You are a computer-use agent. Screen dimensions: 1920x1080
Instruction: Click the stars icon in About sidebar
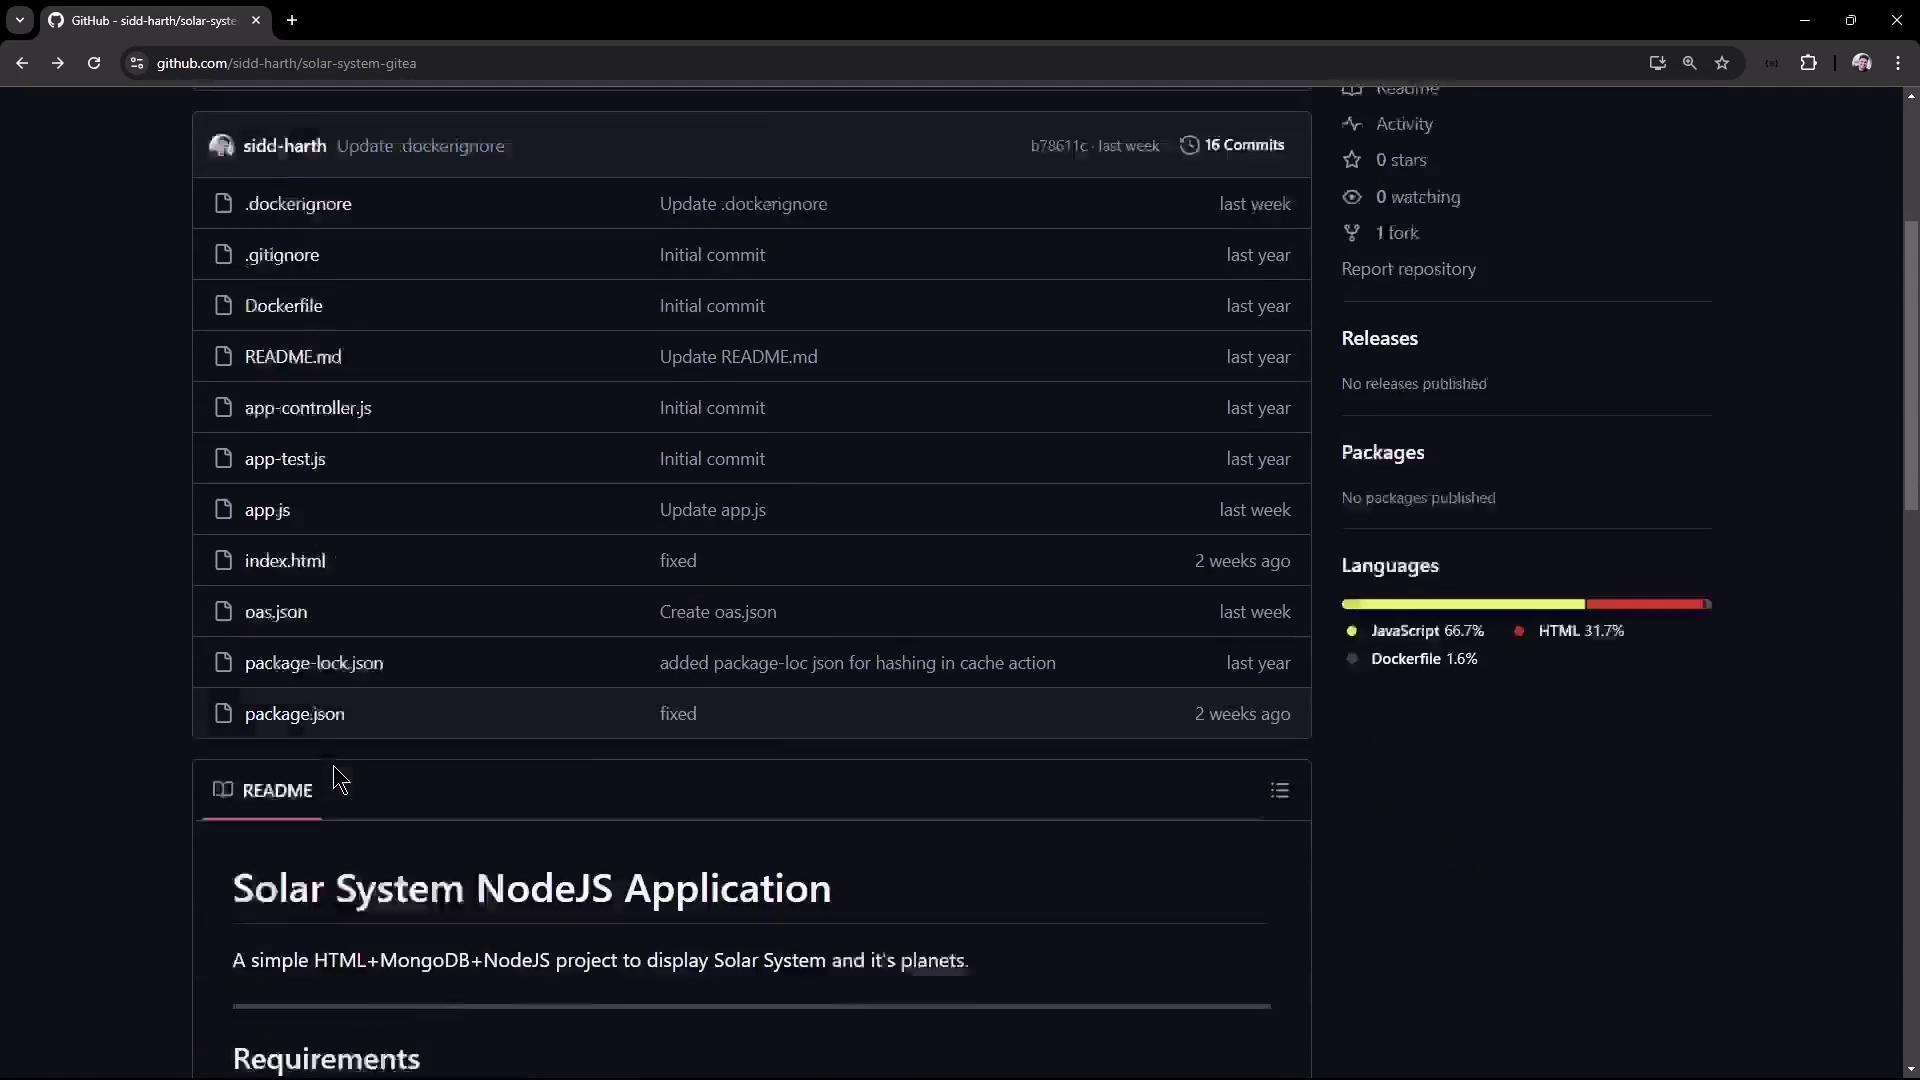tap(1352, 160)
